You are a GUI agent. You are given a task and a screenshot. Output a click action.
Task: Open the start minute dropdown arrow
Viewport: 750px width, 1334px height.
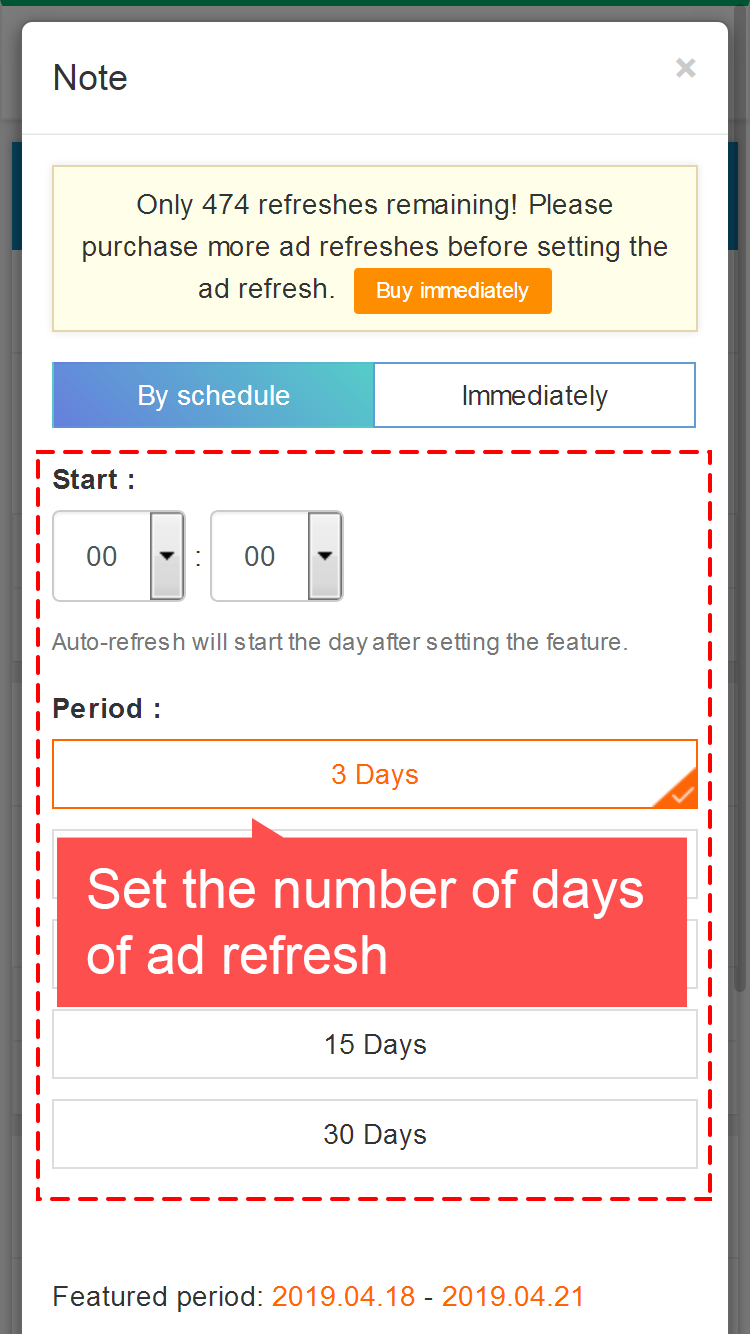(325, 556)
